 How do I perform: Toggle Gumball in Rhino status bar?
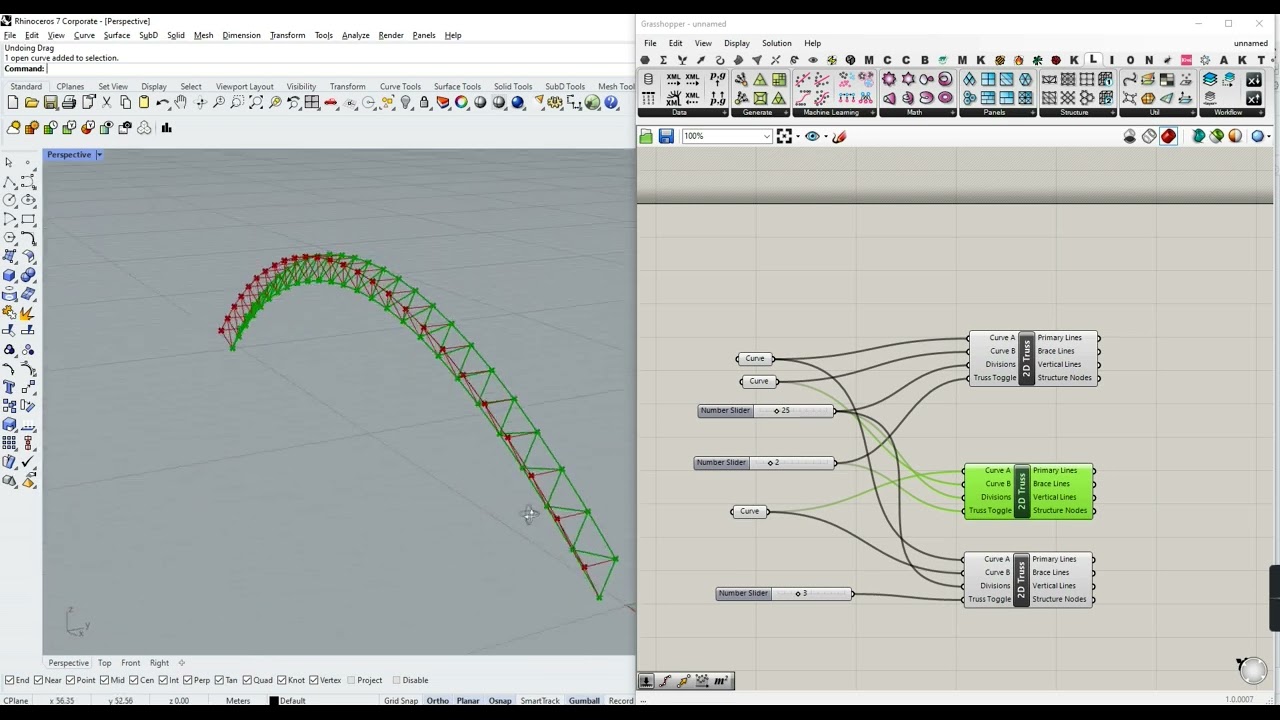(x=584, y=700)
